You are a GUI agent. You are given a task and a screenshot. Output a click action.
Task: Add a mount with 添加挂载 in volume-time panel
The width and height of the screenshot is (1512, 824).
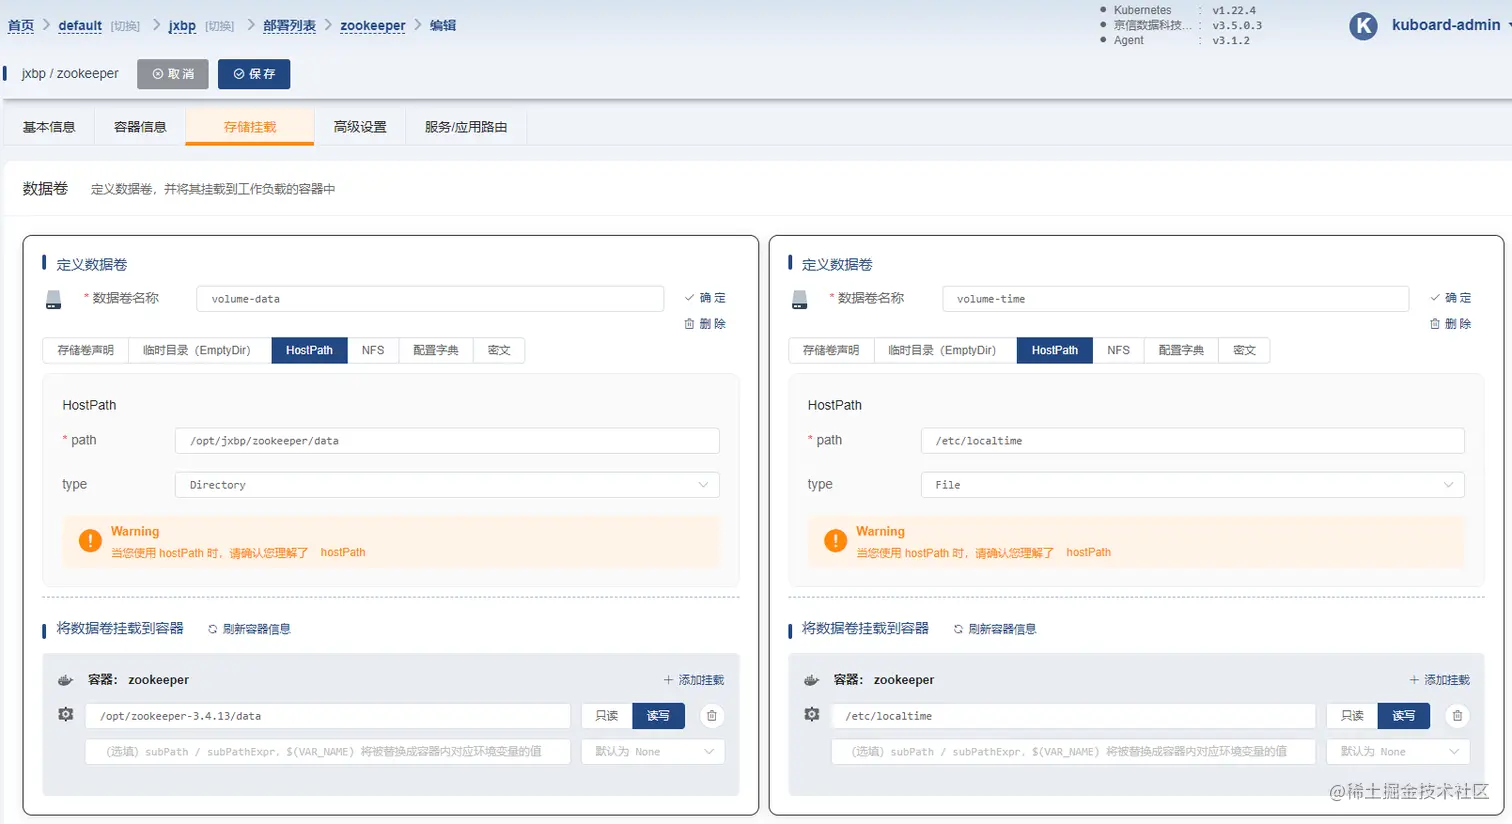pos(1439,680)
